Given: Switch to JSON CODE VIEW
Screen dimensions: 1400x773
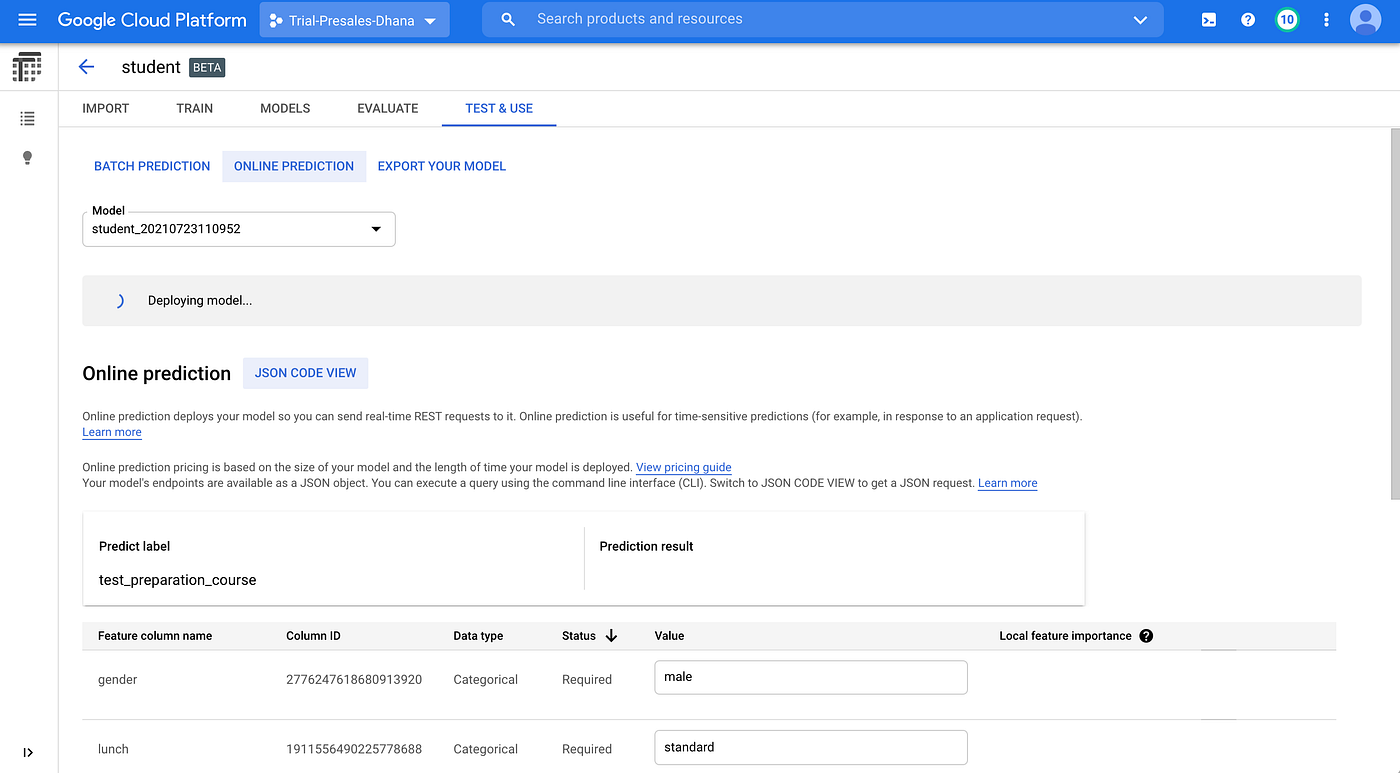Looking at the screenshot, I should pos(305,372).
